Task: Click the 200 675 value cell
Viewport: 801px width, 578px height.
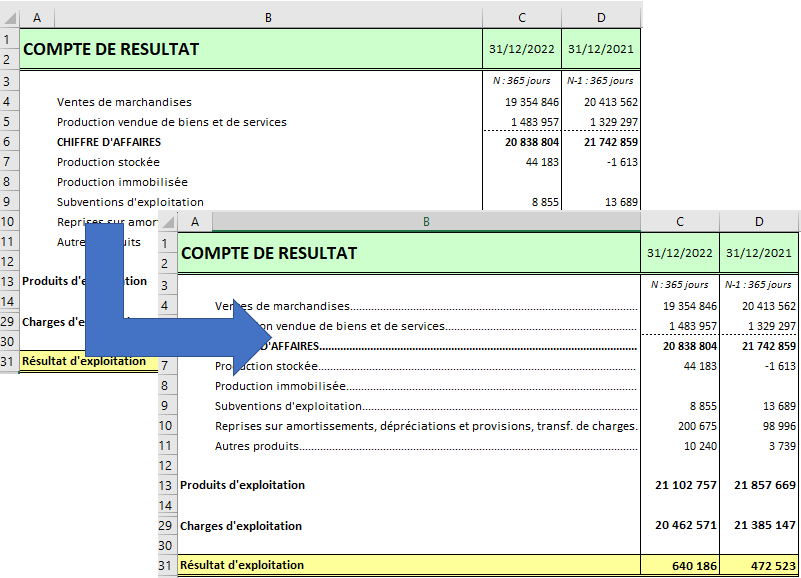Action: point(680,426)
